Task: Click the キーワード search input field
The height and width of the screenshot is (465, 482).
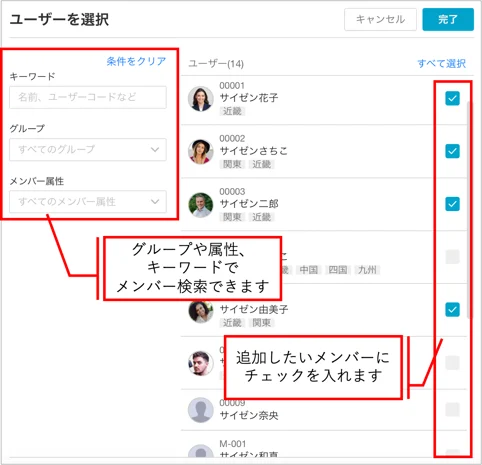Action: 88,97
